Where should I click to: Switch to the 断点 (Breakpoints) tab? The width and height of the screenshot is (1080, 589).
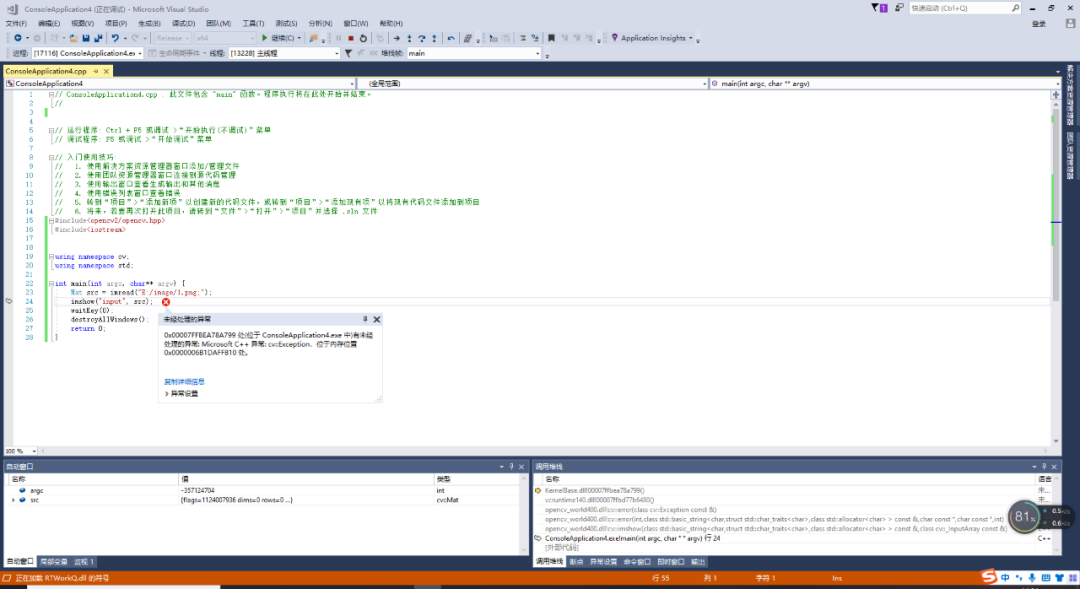577,561
